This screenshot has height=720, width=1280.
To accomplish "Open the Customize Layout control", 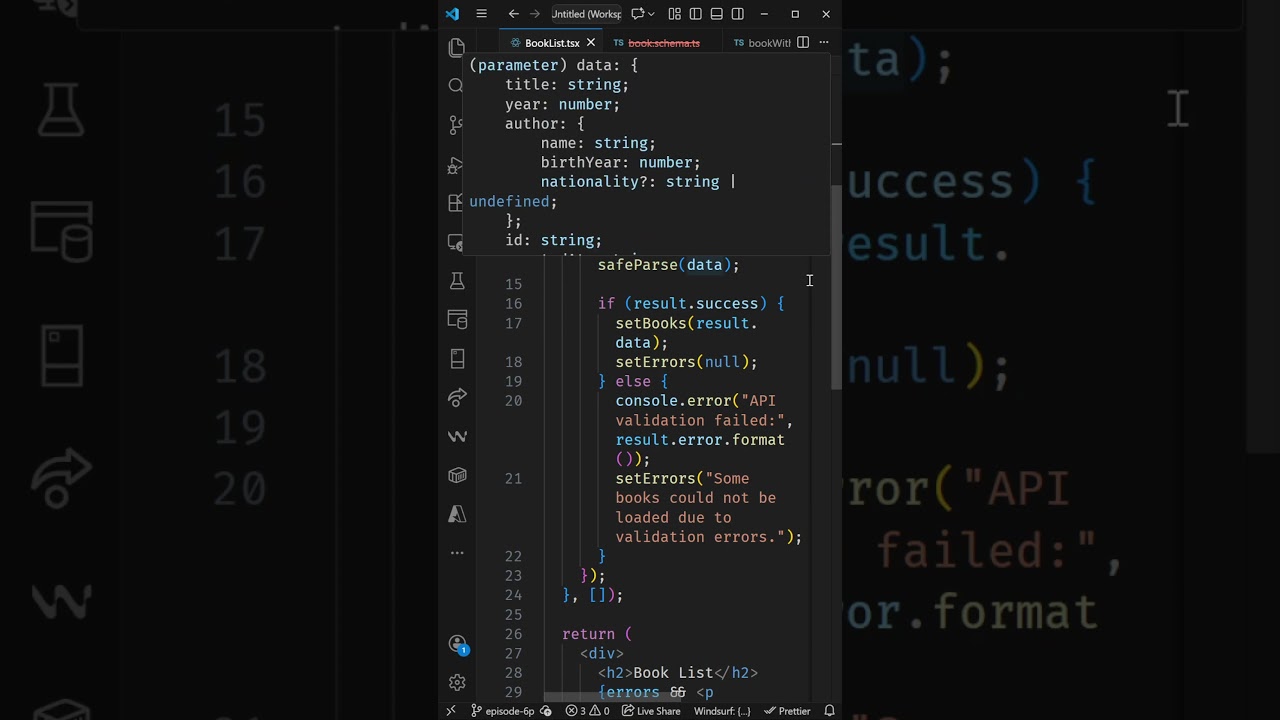I will pyautogui.click(x=674, y=14).
